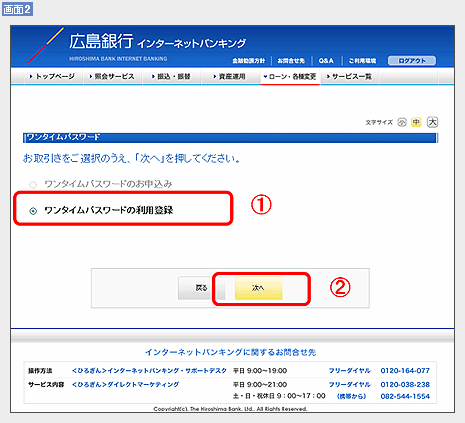Open ローン・各種変更 navigation tab
The width and height of the screenshot is (465, 423).
290,77
